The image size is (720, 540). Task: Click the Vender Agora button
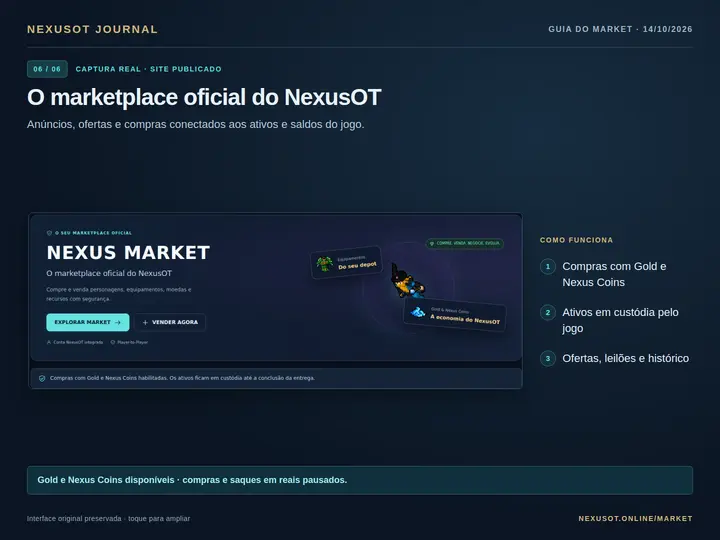click(x=170, y=322)
